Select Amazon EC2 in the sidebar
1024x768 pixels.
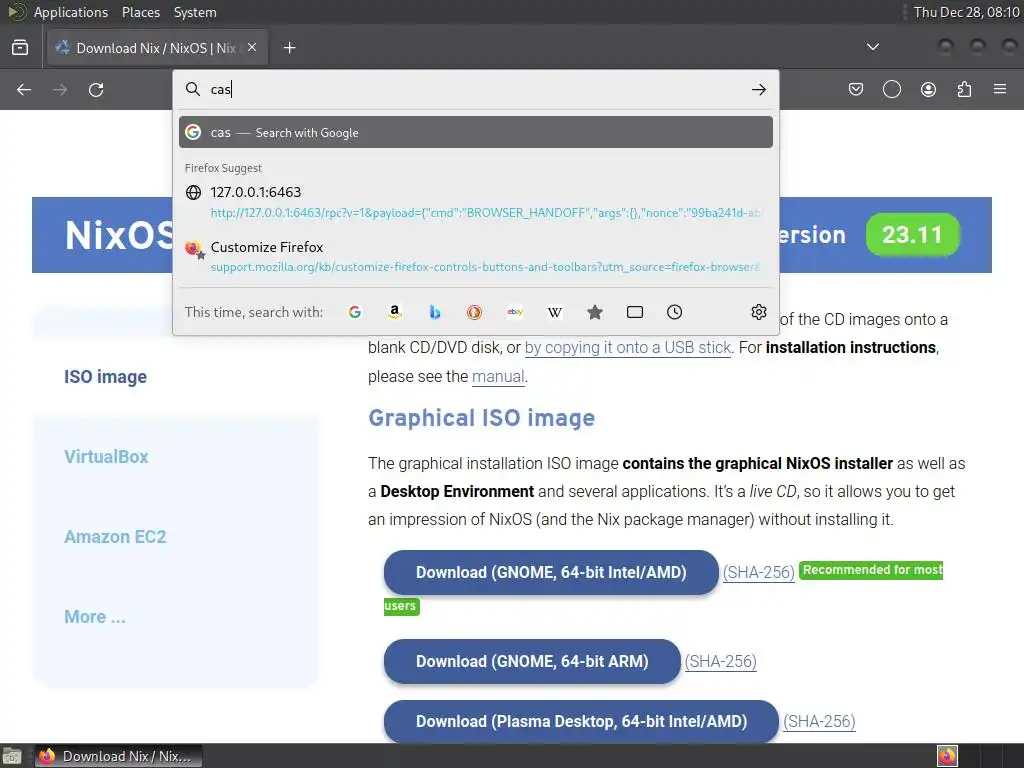pyautogui.click(x=115, y=537)
